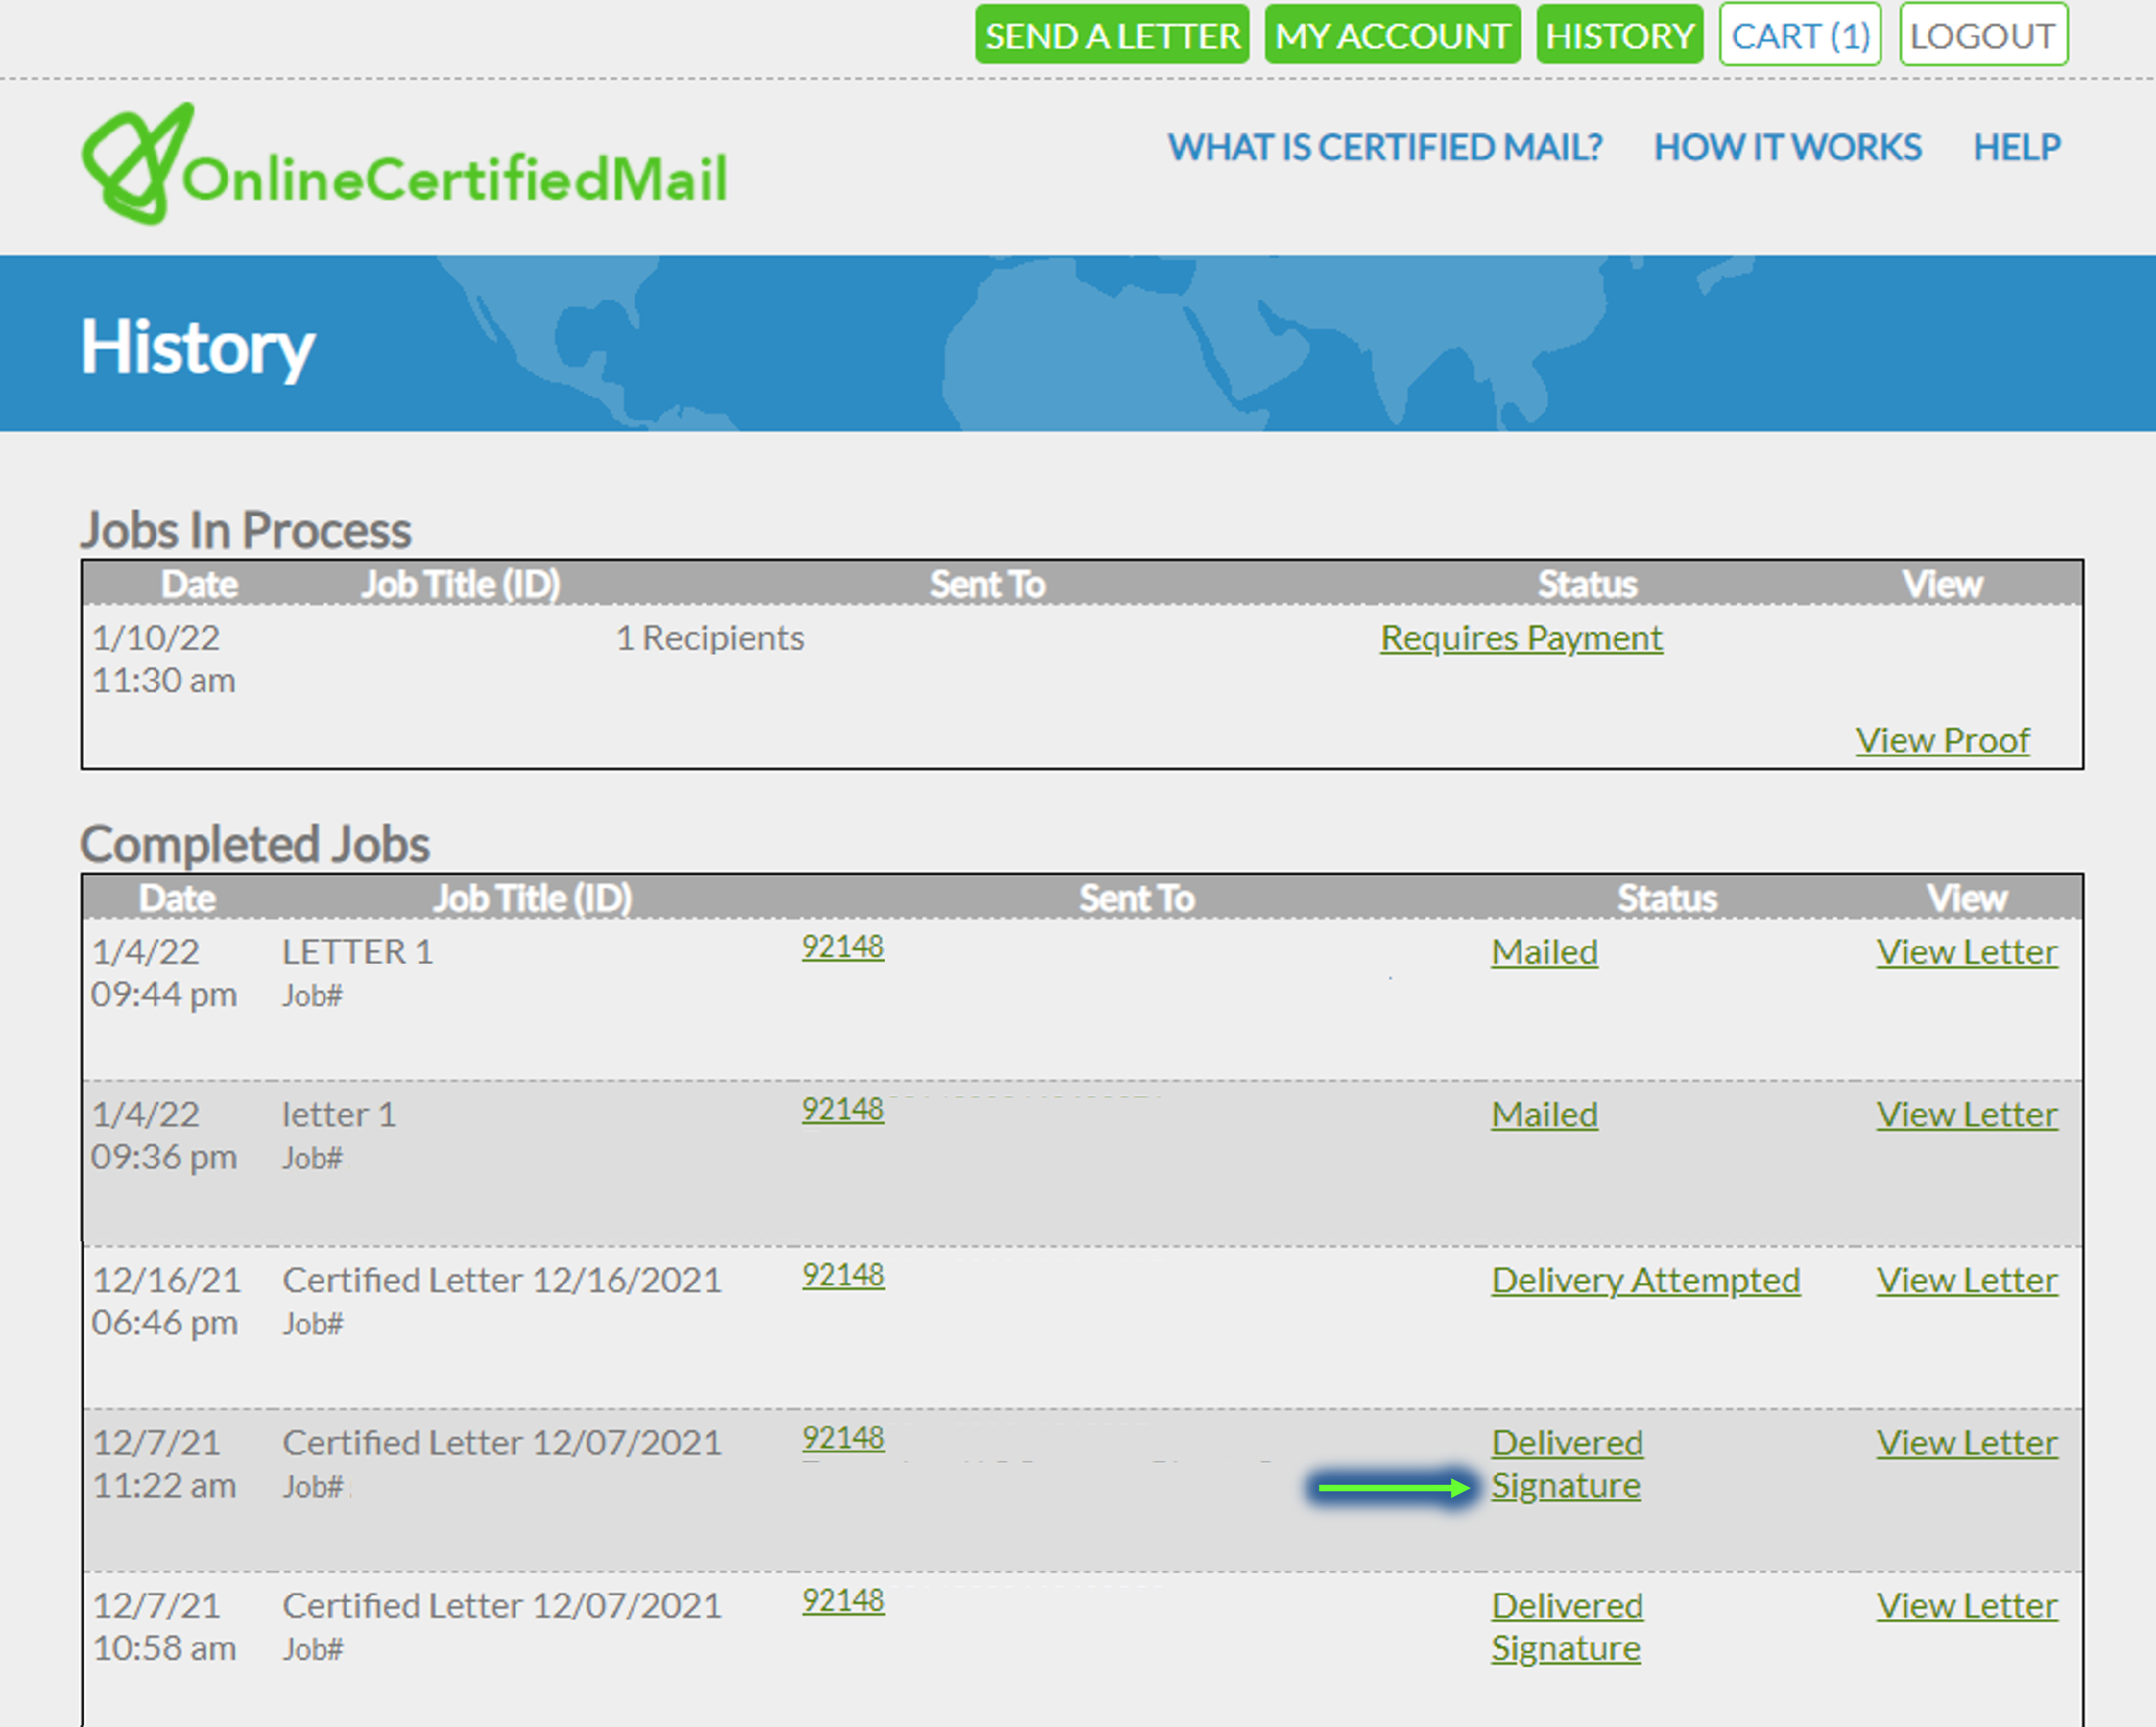The height and width of the screenshot is (1727, 2156).
Task: Click the Logout button
Action: [x=1982, y=36]
